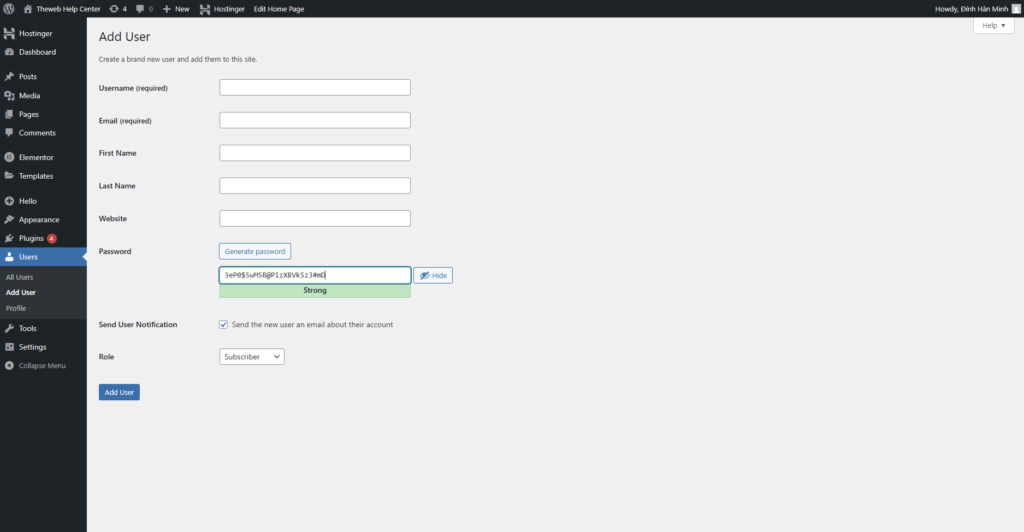
Task: Go to All Users submenu item
Action: tap(19, 277)
